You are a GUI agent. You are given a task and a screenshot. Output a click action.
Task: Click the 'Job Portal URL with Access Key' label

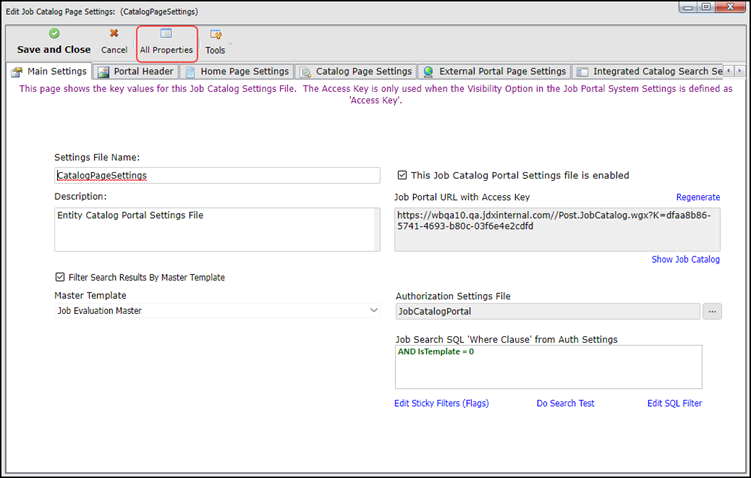462,197
